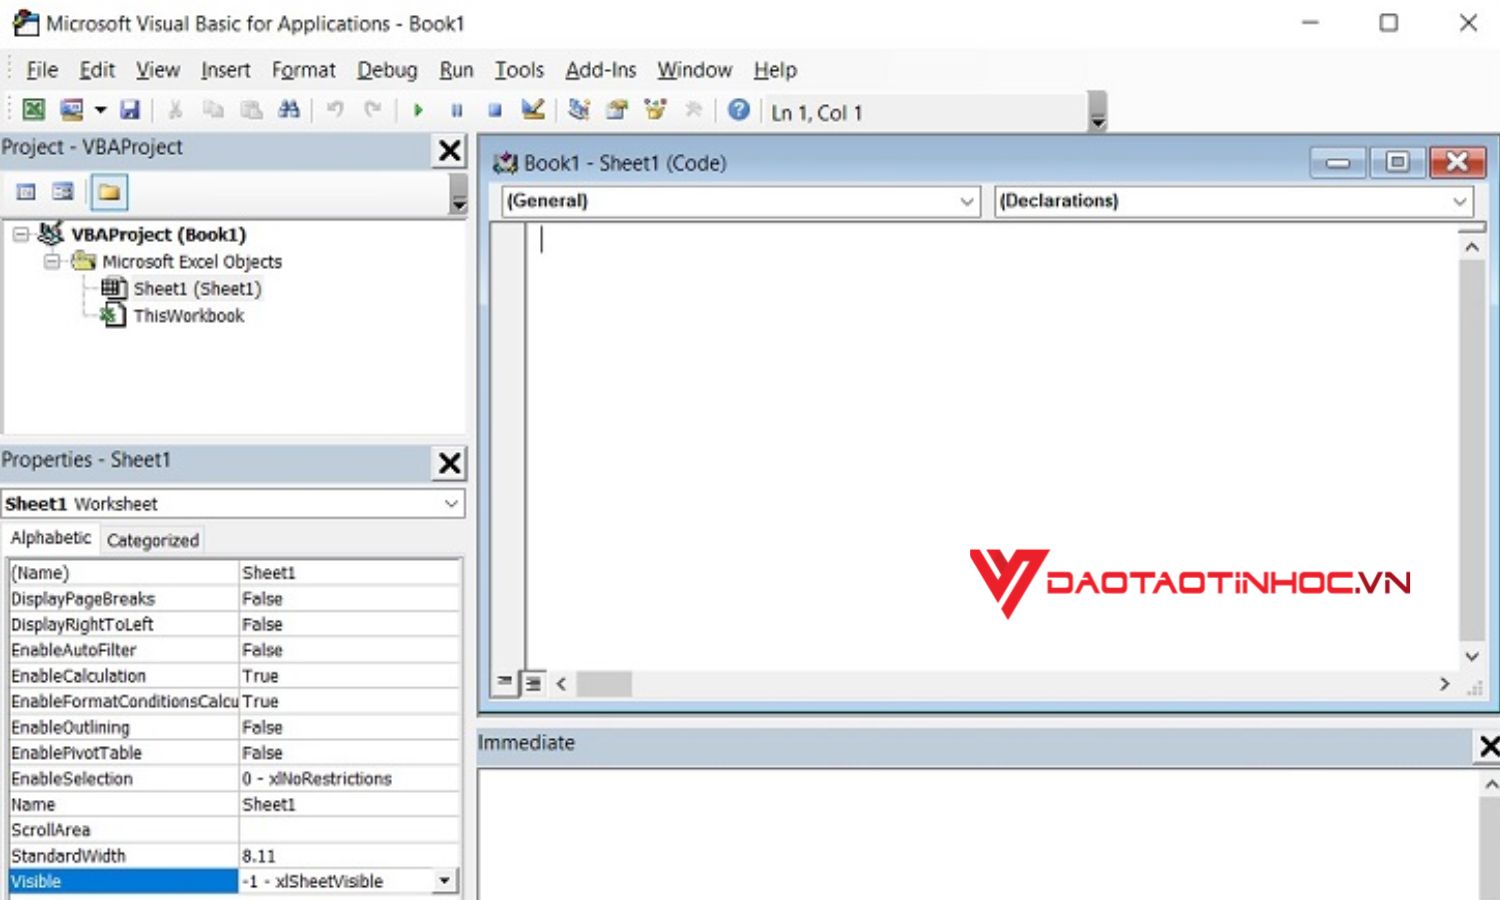1500x900 pixels.
Task: Open the (Declarations) procedure dropdown
Action: [1460, 201]
